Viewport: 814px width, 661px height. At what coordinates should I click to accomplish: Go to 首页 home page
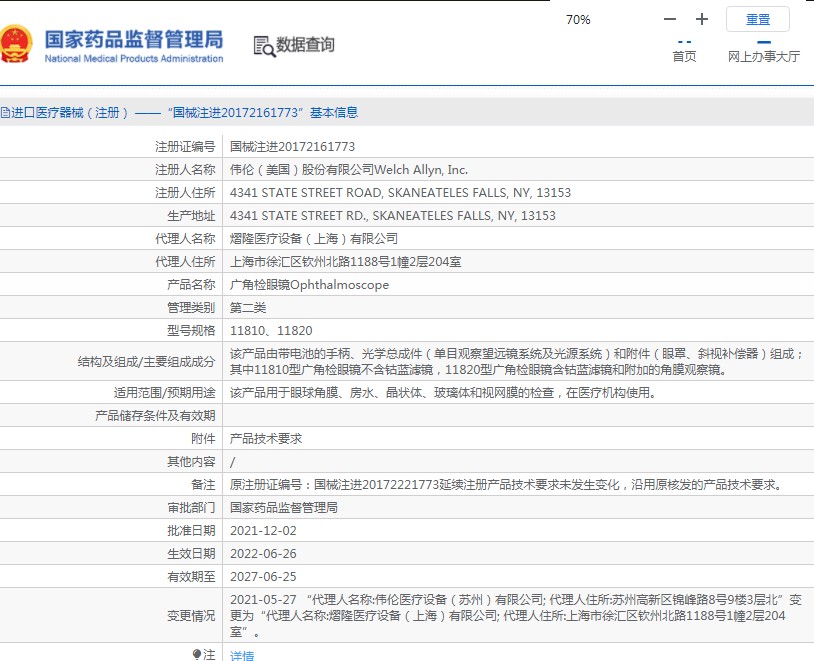point(684,56)
